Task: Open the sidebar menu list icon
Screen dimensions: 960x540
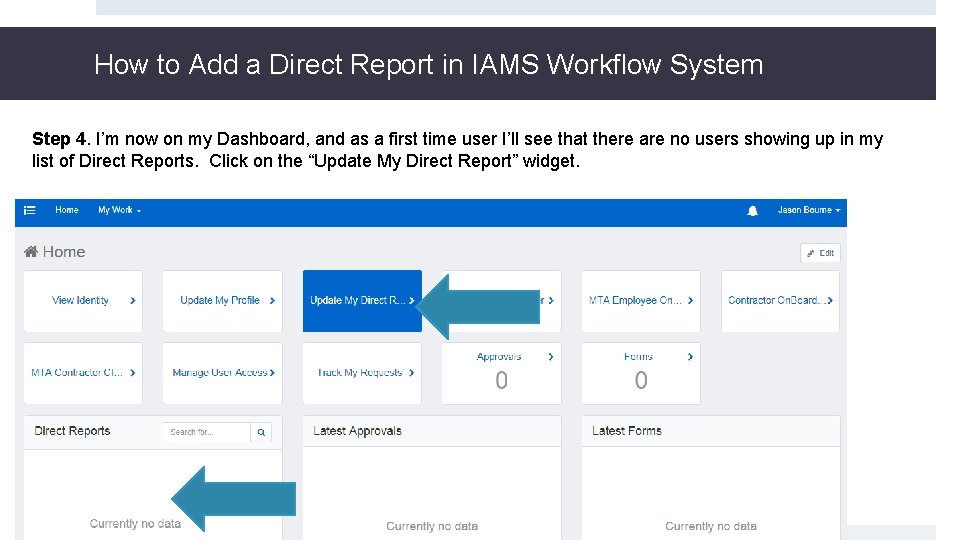Action: click(29, 211)
